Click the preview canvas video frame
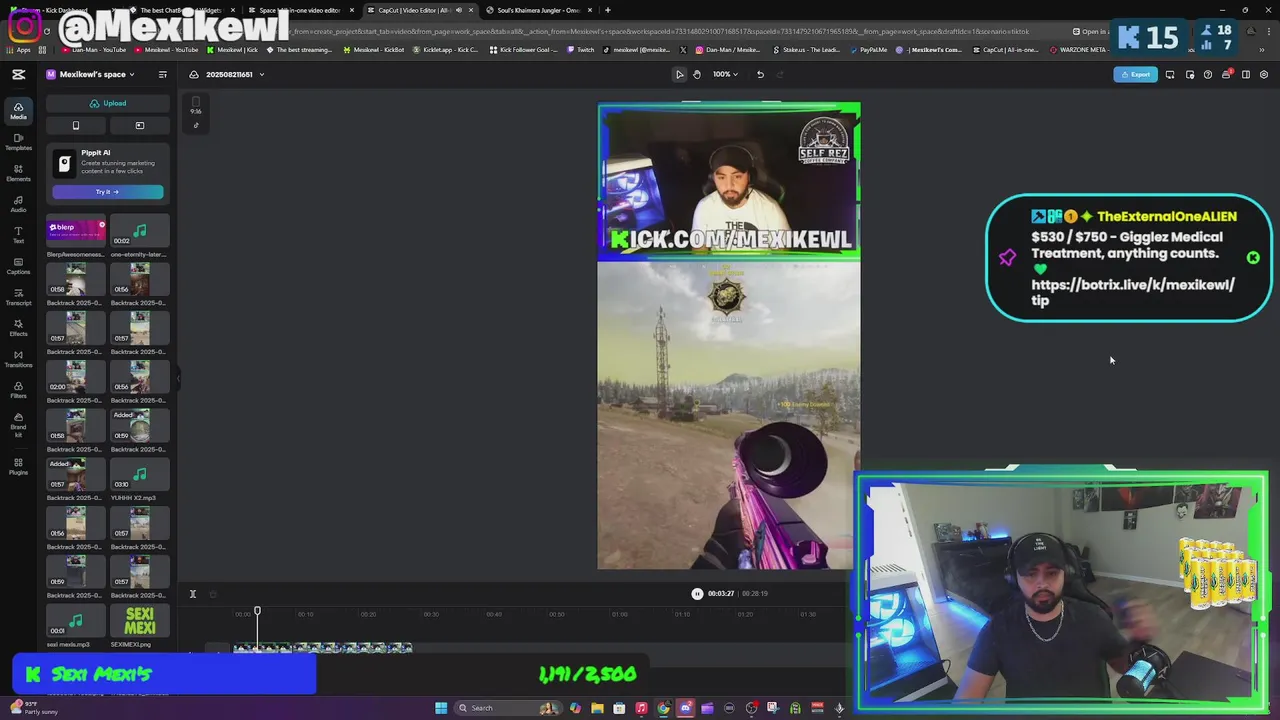 [x=729, y=337]
